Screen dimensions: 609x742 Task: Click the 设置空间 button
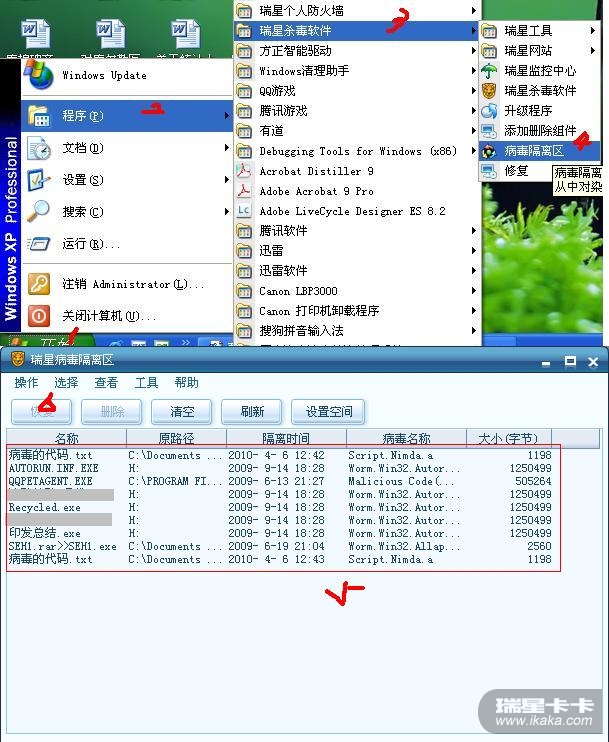[329, 412]
